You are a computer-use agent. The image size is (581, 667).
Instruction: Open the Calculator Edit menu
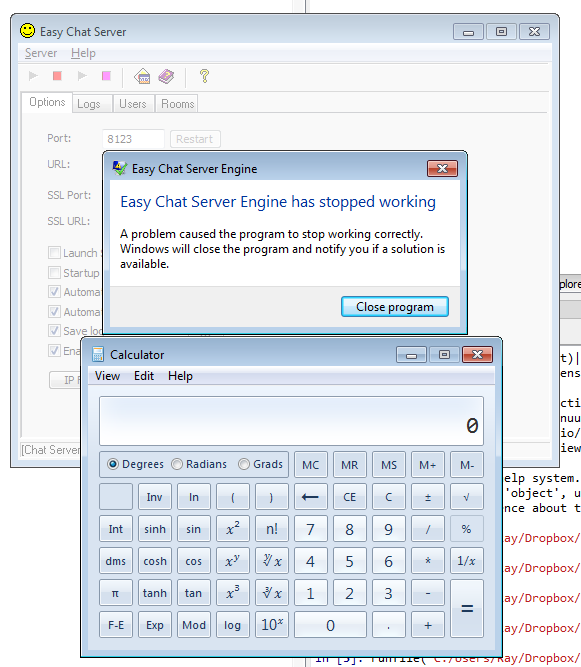(144, 376)
